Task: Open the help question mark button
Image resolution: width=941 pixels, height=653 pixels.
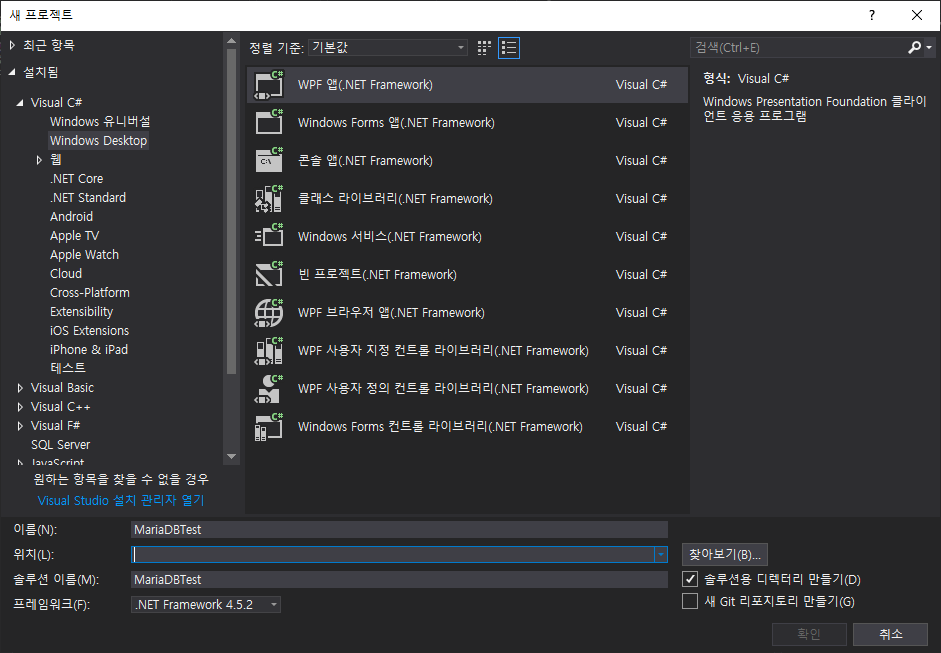Action: [872, 15]
